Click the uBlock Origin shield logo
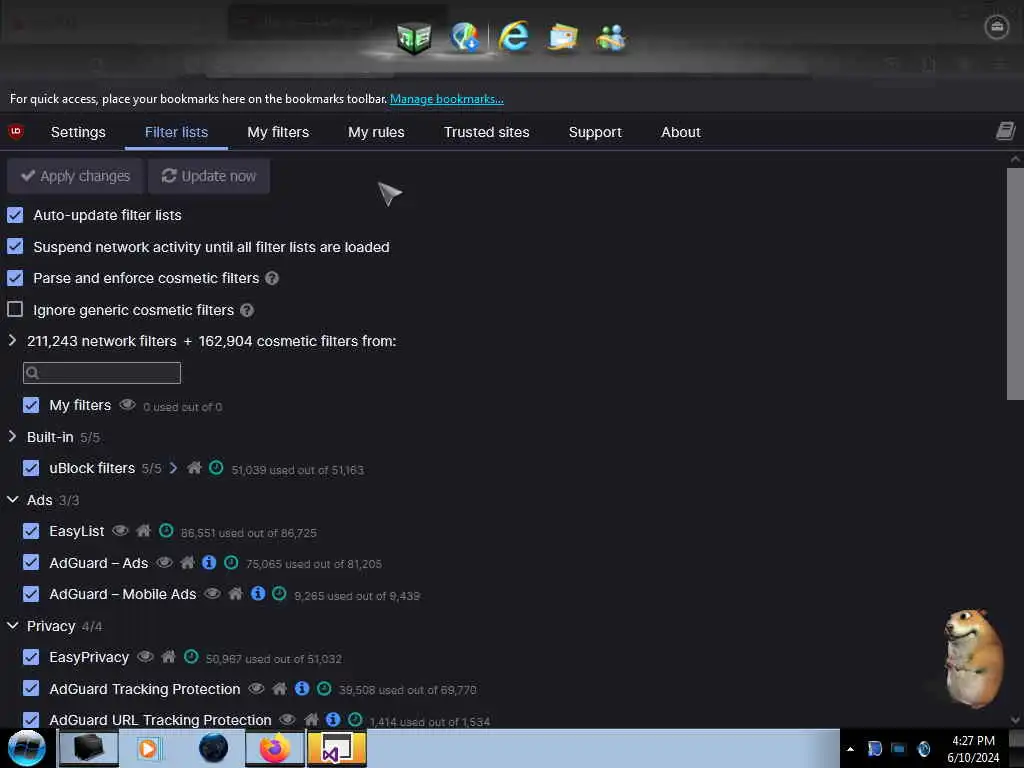The image size is (1024, 768). [16, 131]
